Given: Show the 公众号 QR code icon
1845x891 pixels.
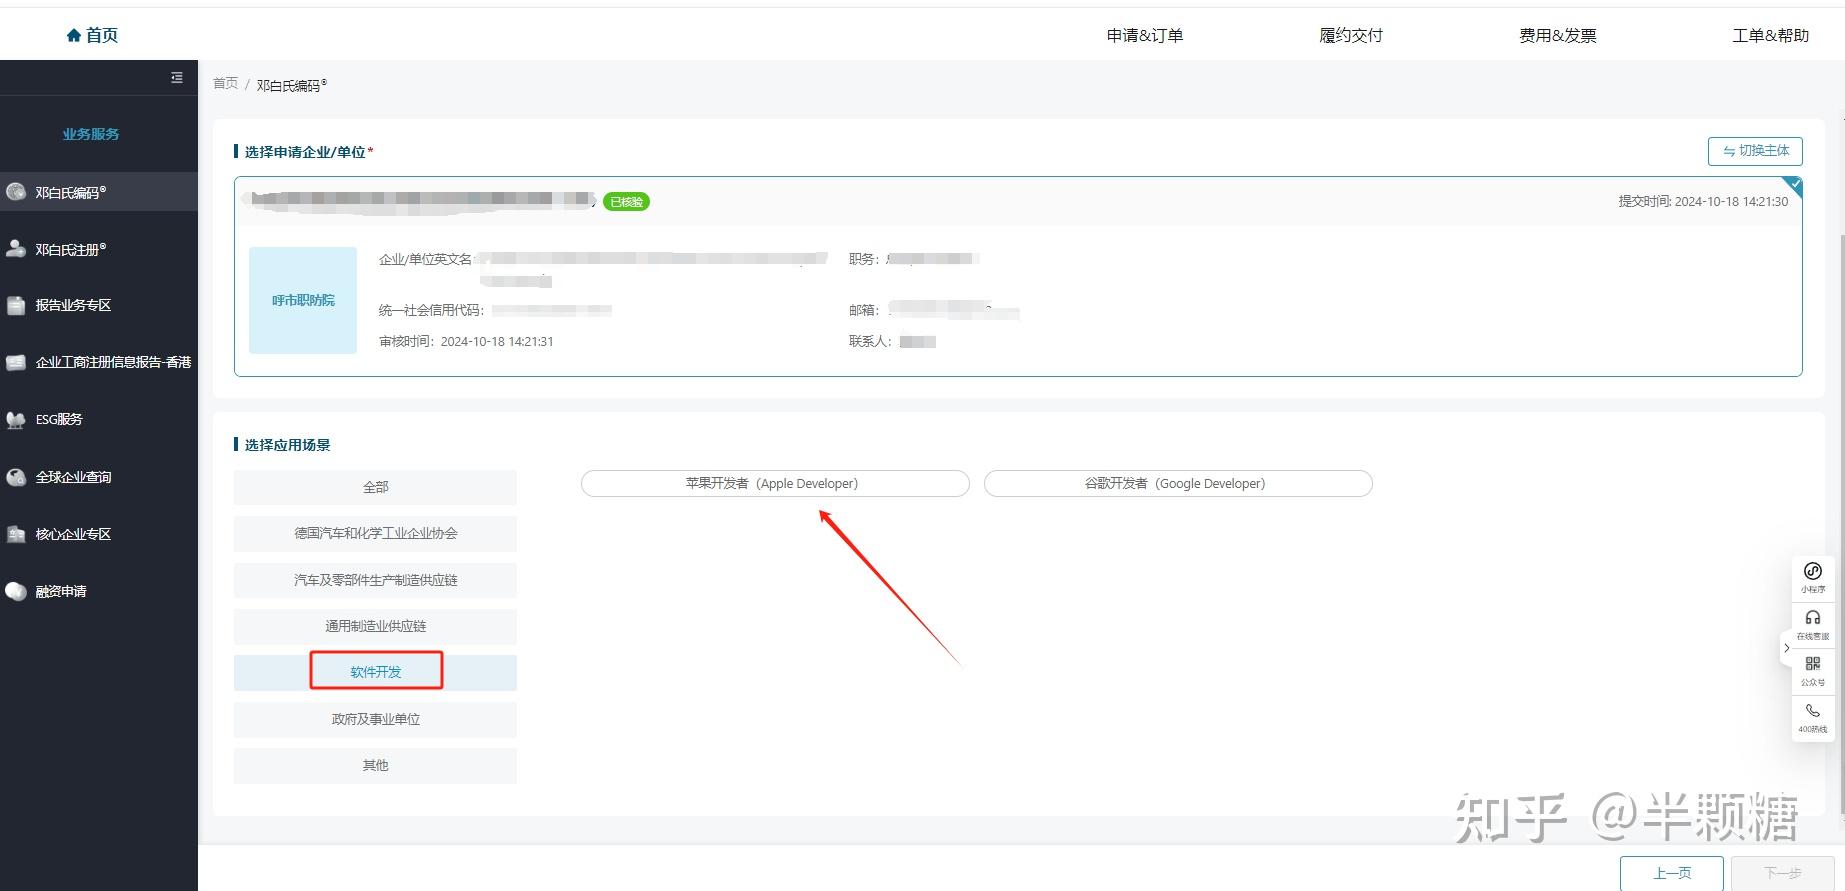Looking at the screenshot, I should pyautogui.click(x=1812, y=665).
